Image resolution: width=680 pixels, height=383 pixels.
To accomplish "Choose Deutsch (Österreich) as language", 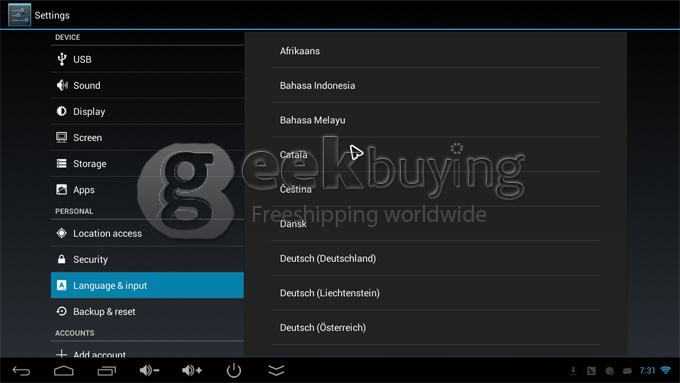I will 435,327.
